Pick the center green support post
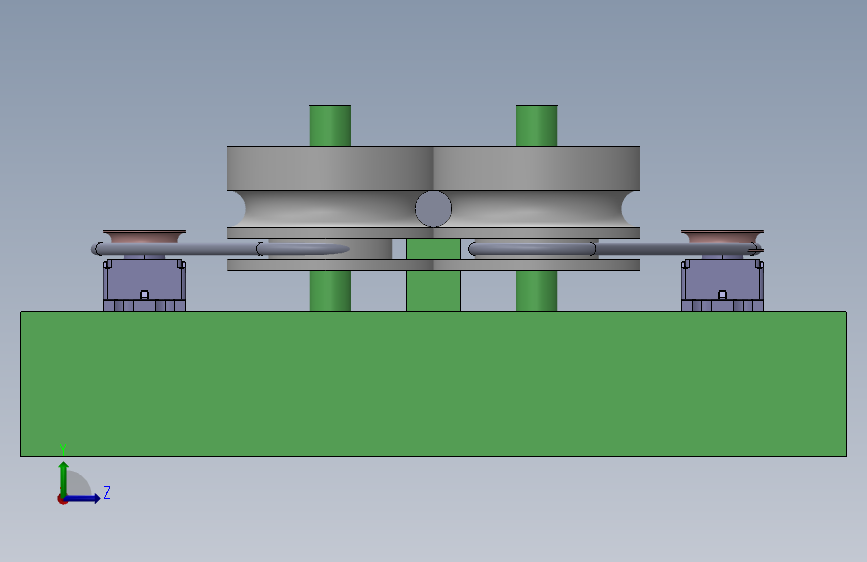Image resolution: width=867 pixels, height=562 pixels. [x=434, y=275]
